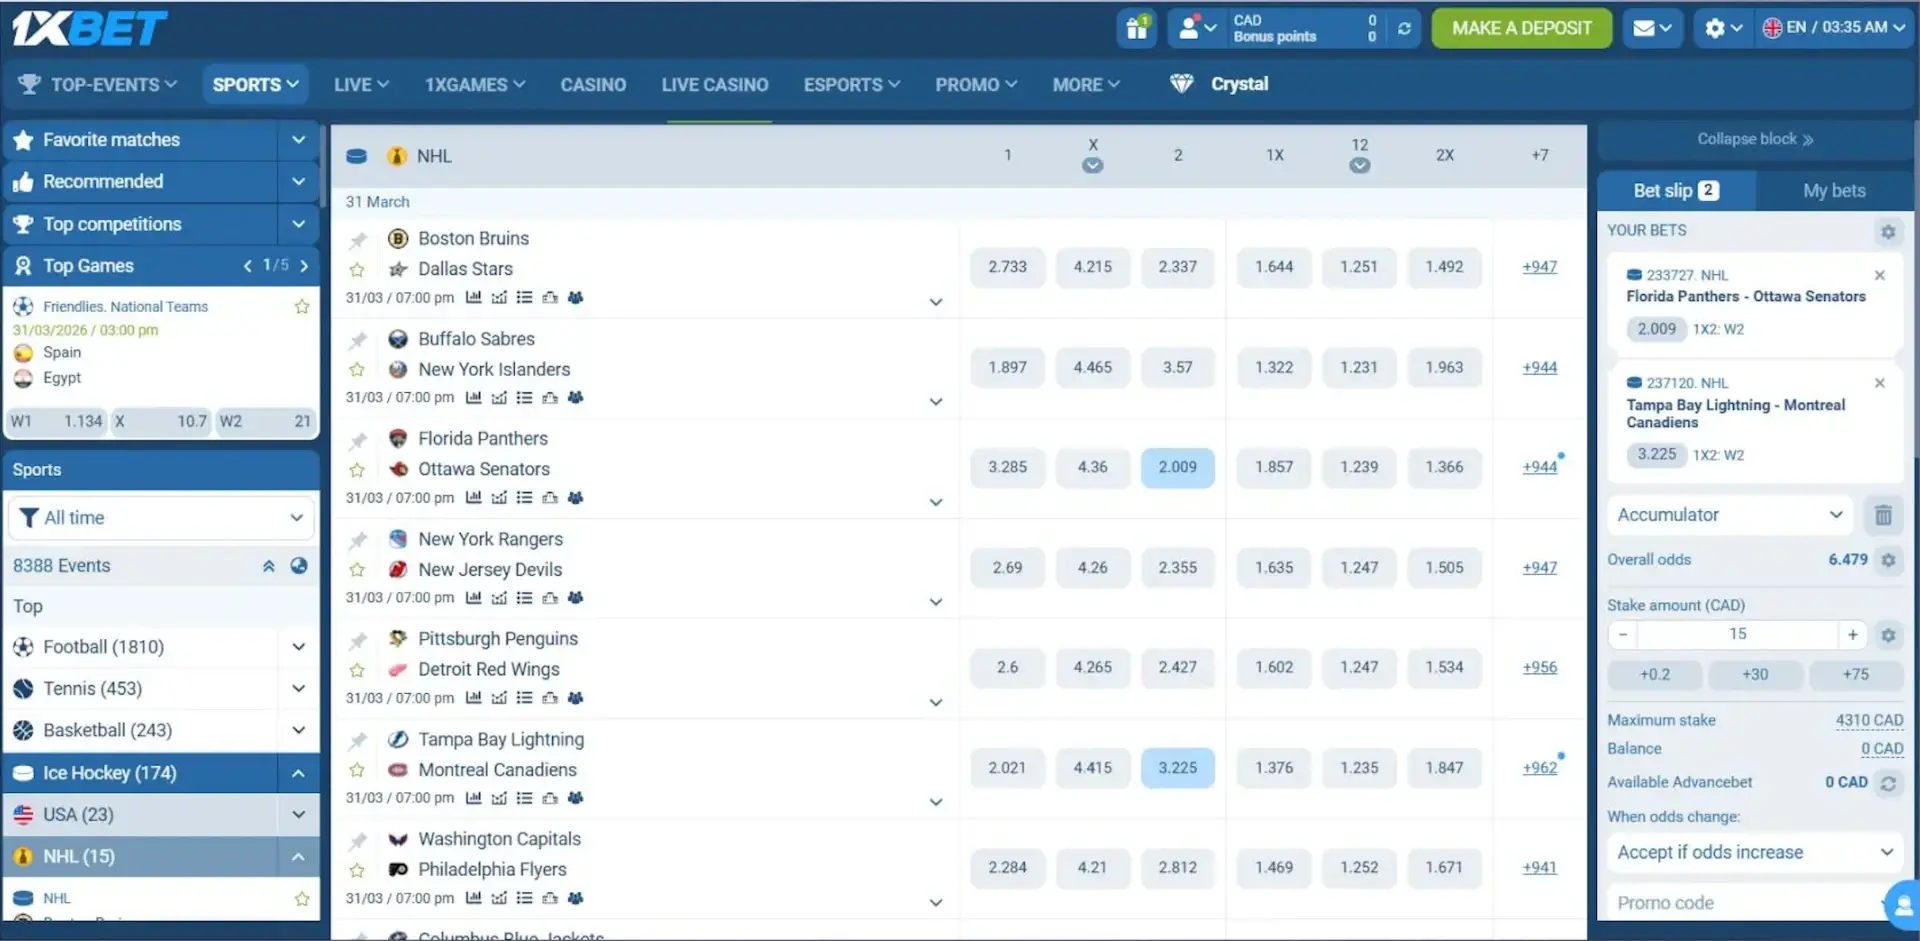Remove Florida Panthers bet from slip
Image resolution: width=1920 pixels, height=941 pixels.
coord(1879,275)
